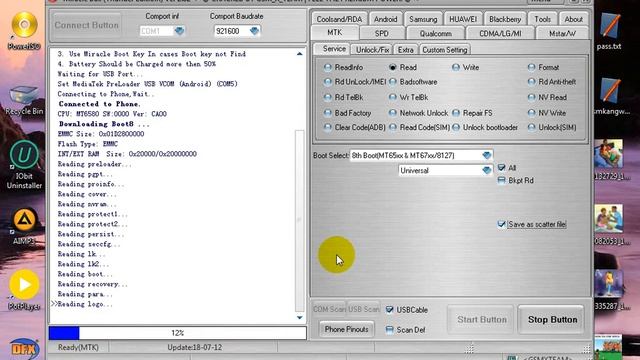This screenshot has width=640, height=360.
Task: Open the Custom Setting sub-tab
Action: (444, 50)
